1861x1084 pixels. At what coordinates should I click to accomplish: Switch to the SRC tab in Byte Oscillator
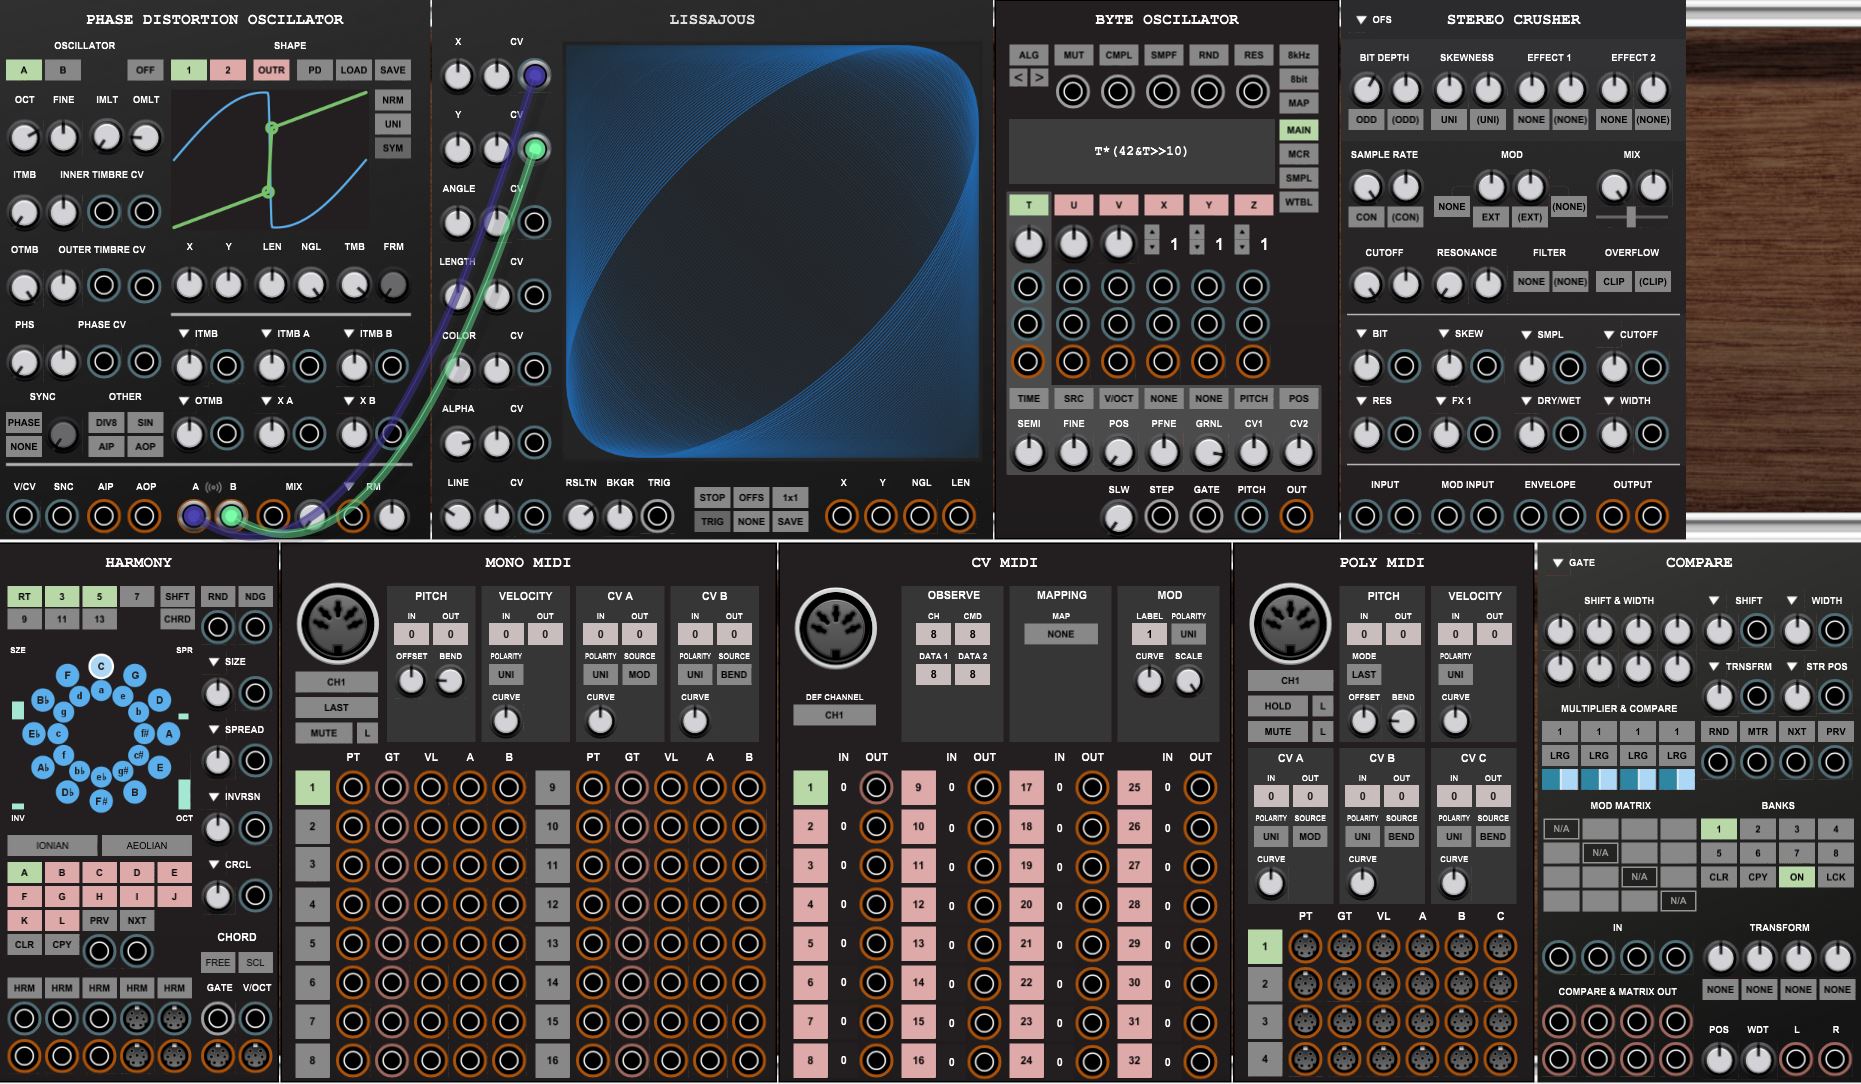(1074, 398)
